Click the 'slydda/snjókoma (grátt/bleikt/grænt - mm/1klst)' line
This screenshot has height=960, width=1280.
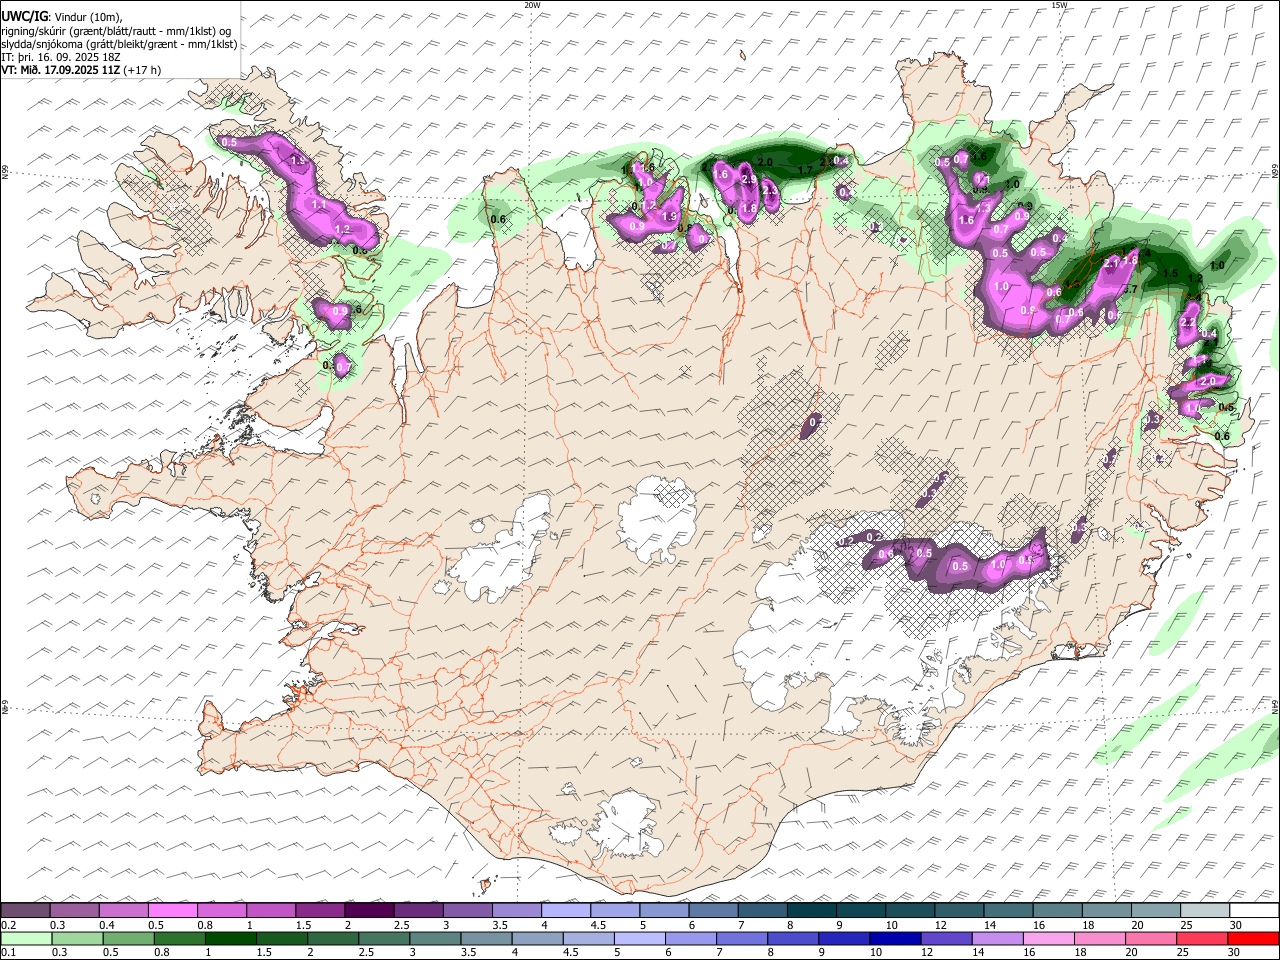tap(119, 45)
